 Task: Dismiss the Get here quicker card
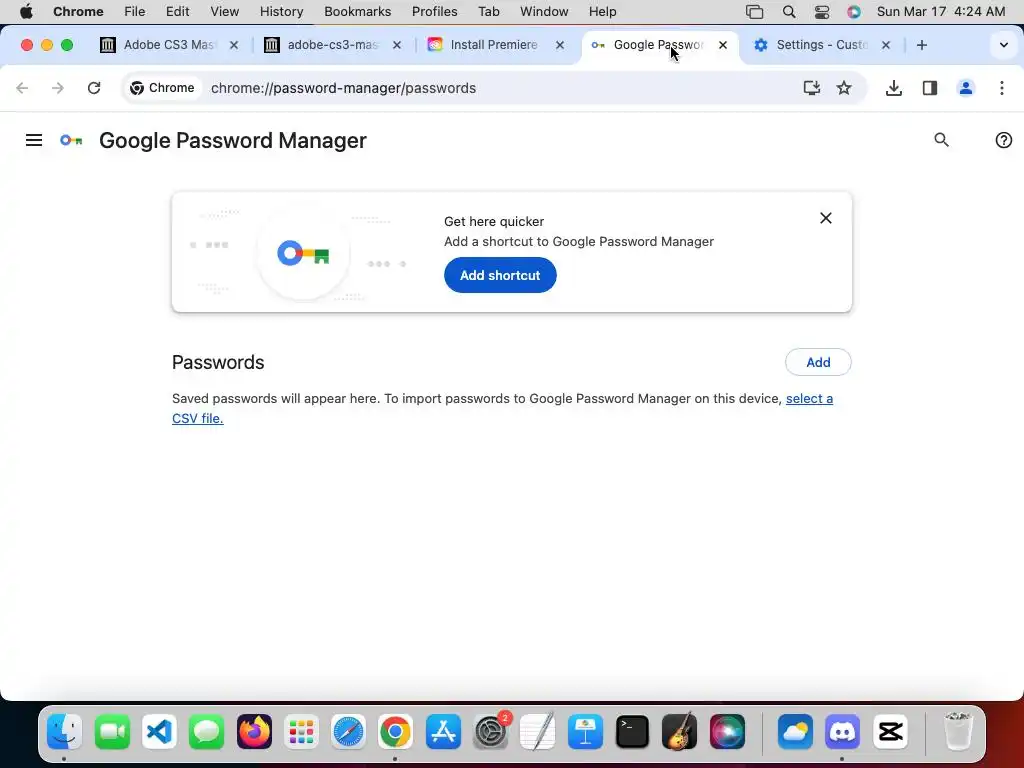826,218
